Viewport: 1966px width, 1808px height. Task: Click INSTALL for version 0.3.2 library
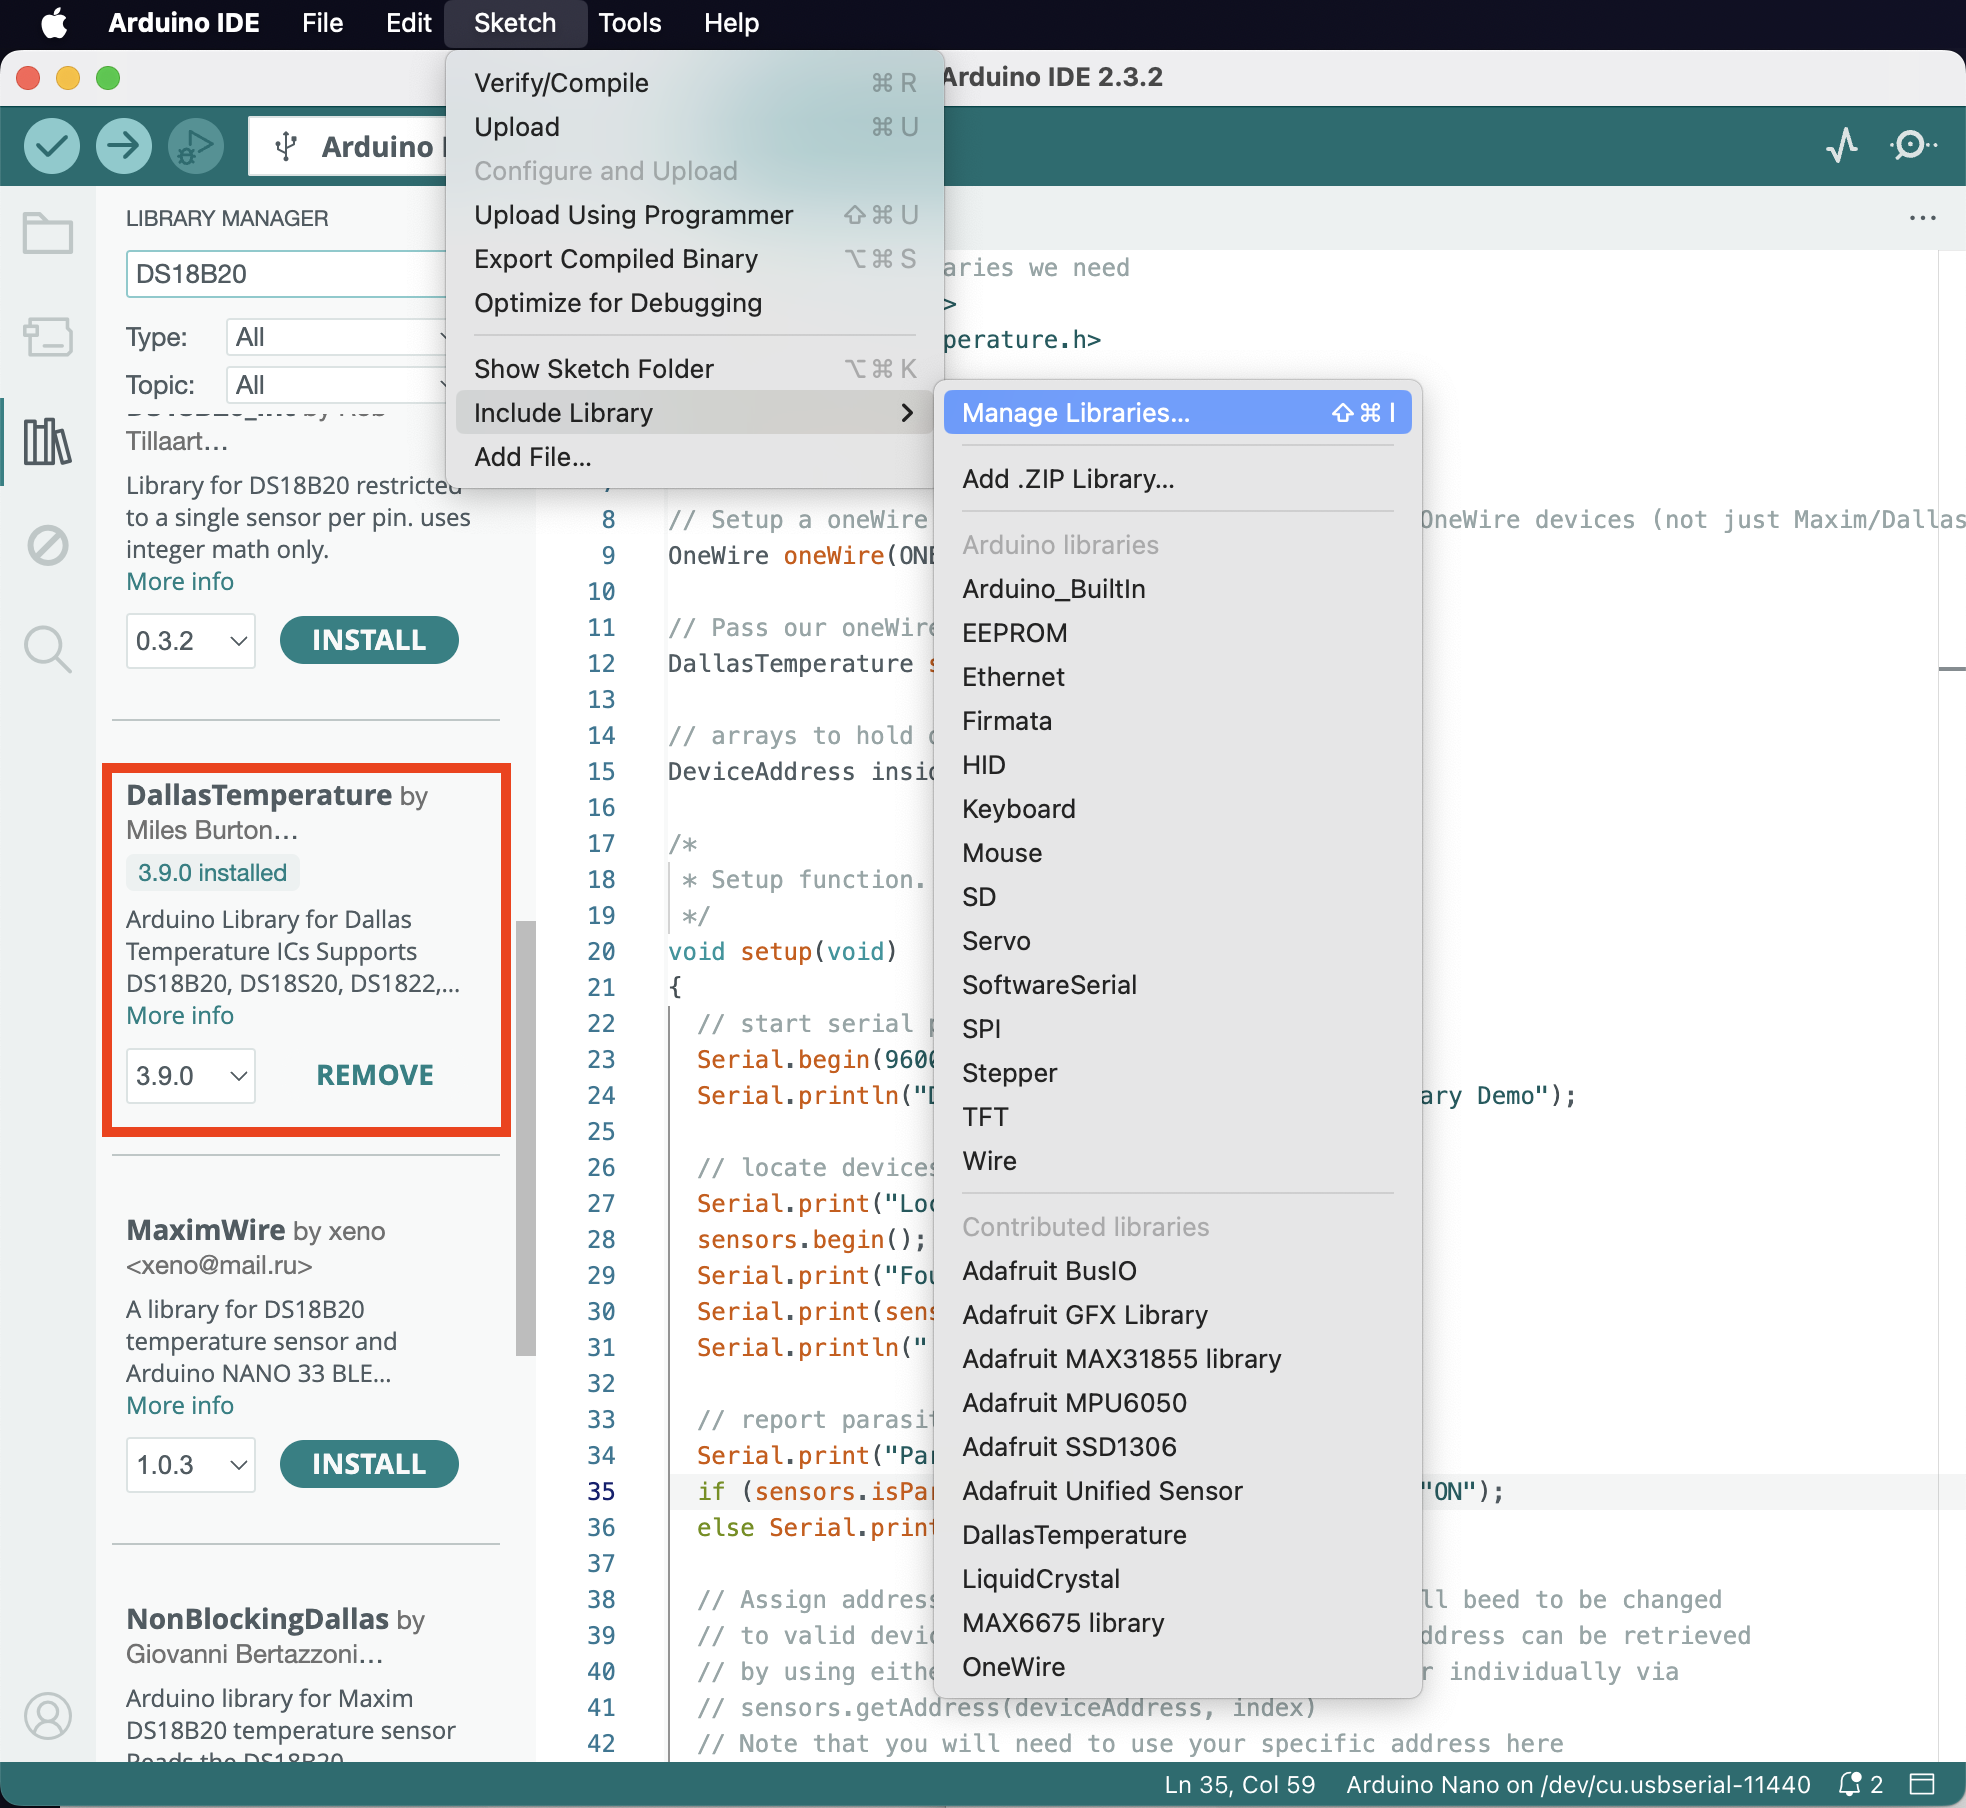(x=369, y=640)
